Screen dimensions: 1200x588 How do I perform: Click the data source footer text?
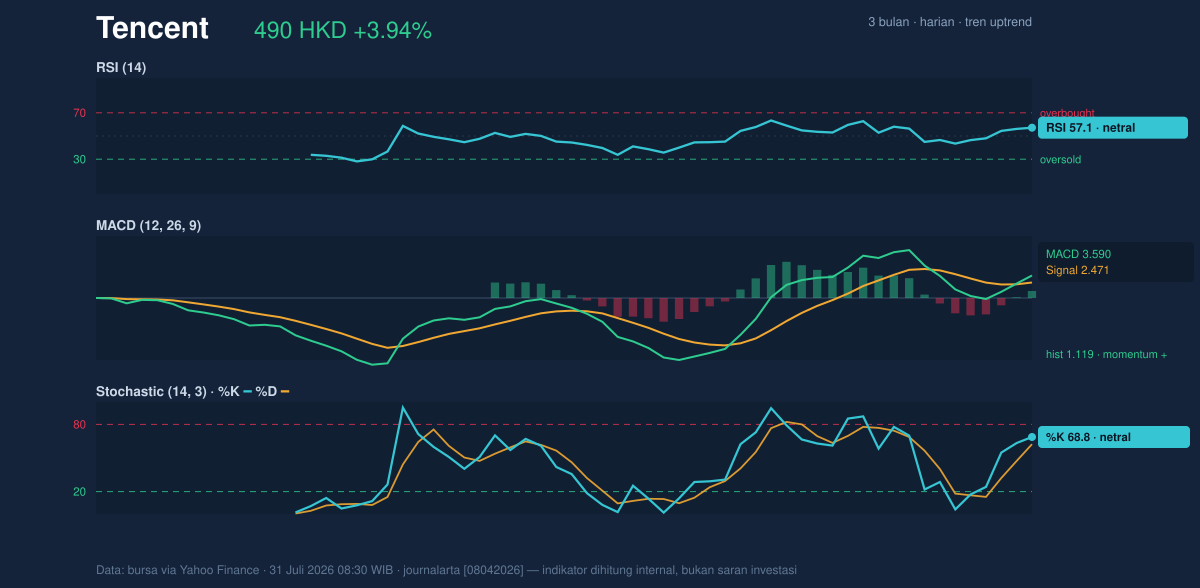click(446, 570)
